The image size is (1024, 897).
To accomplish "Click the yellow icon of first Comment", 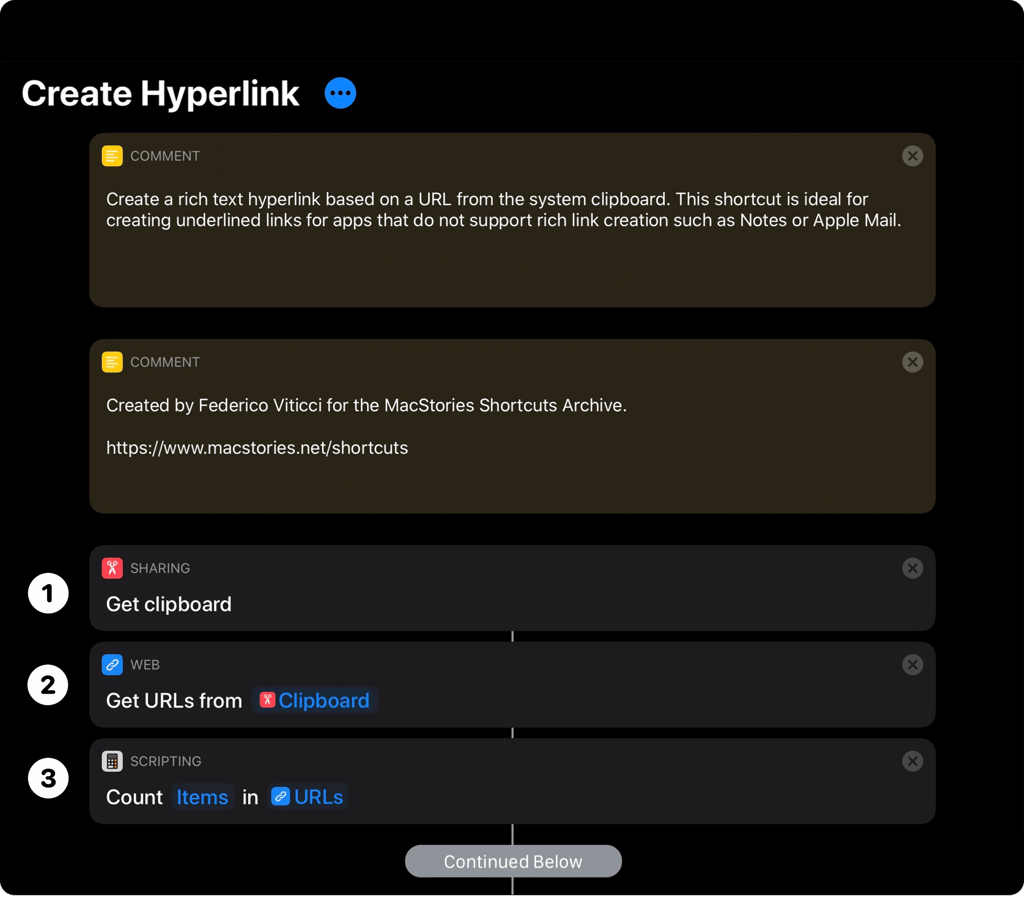I will click(112, 156).
